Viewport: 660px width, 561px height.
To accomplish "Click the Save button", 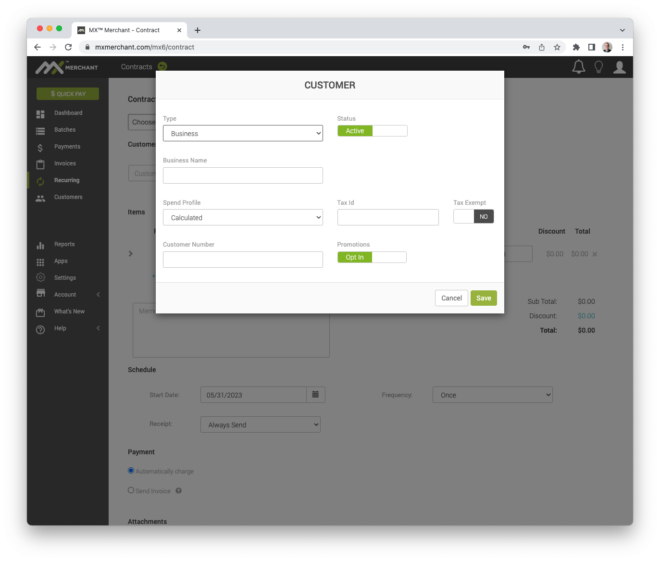I will [484, 298].
